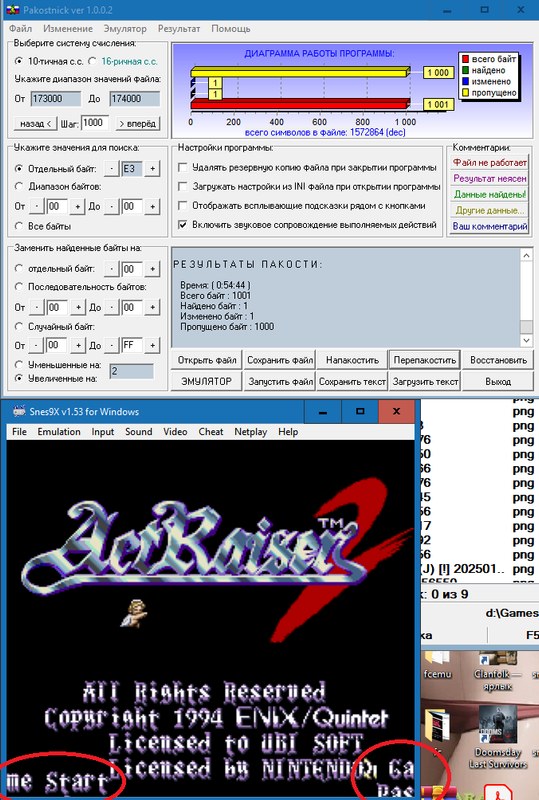Open Snes9X Input menu
539x800 pixels.
point(103,432)
